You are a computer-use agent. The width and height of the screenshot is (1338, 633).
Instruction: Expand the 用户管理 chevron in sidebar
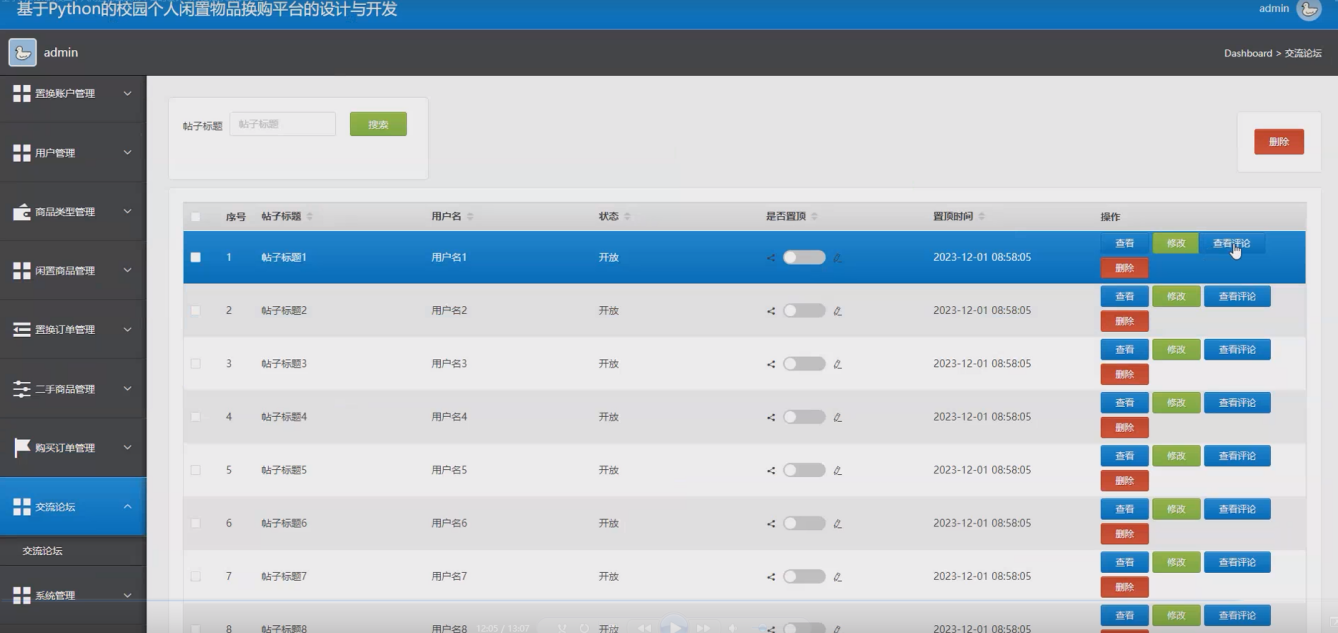coord(127,153)
